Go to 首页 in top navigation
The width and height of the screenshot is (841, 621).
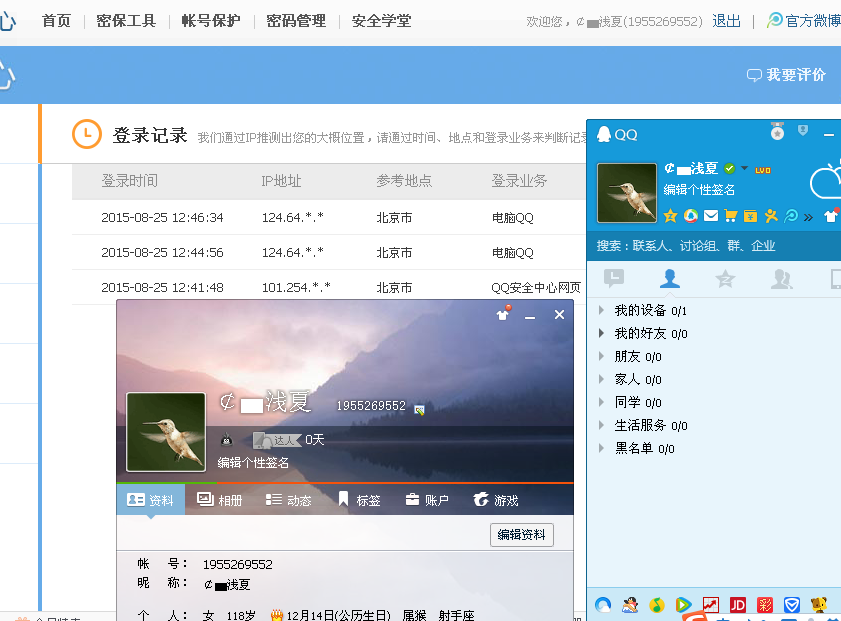point(56,21)
